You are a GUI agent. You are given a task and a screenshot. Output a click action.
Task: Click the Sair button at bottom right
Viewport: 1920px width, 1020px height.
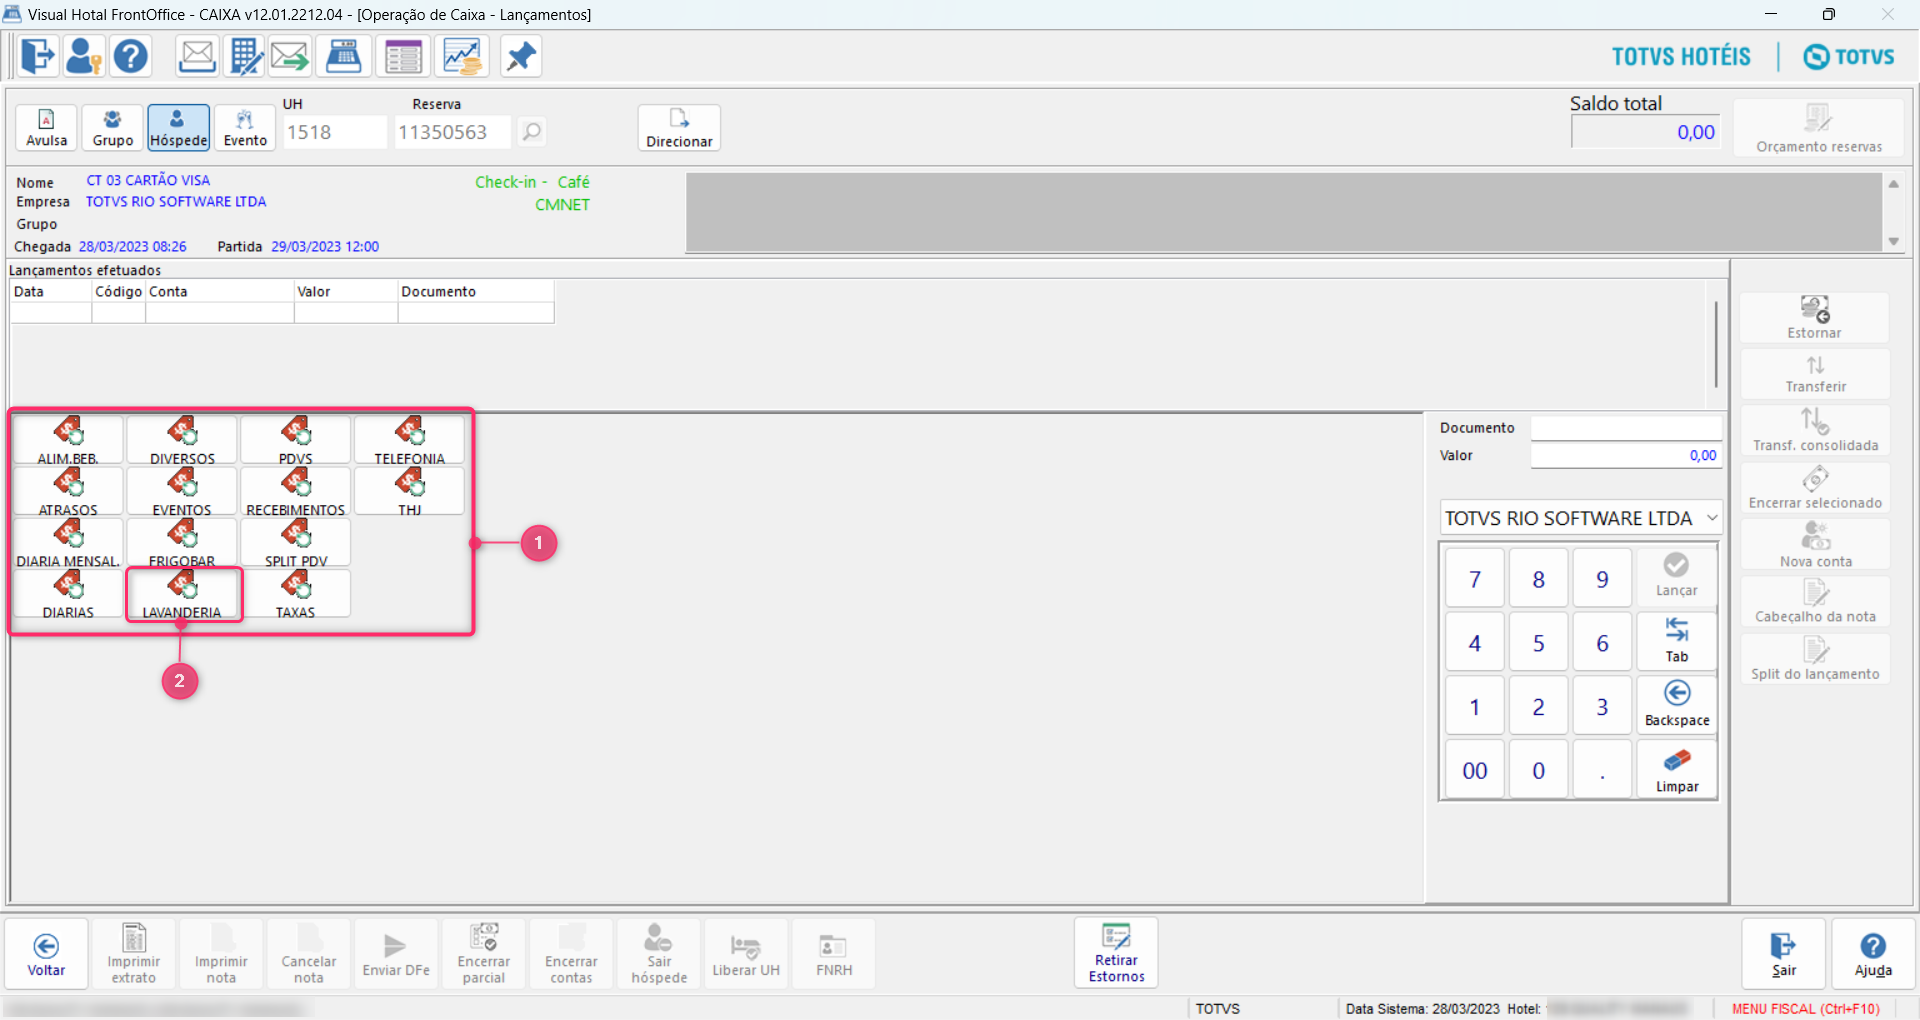coord(1784,954)
